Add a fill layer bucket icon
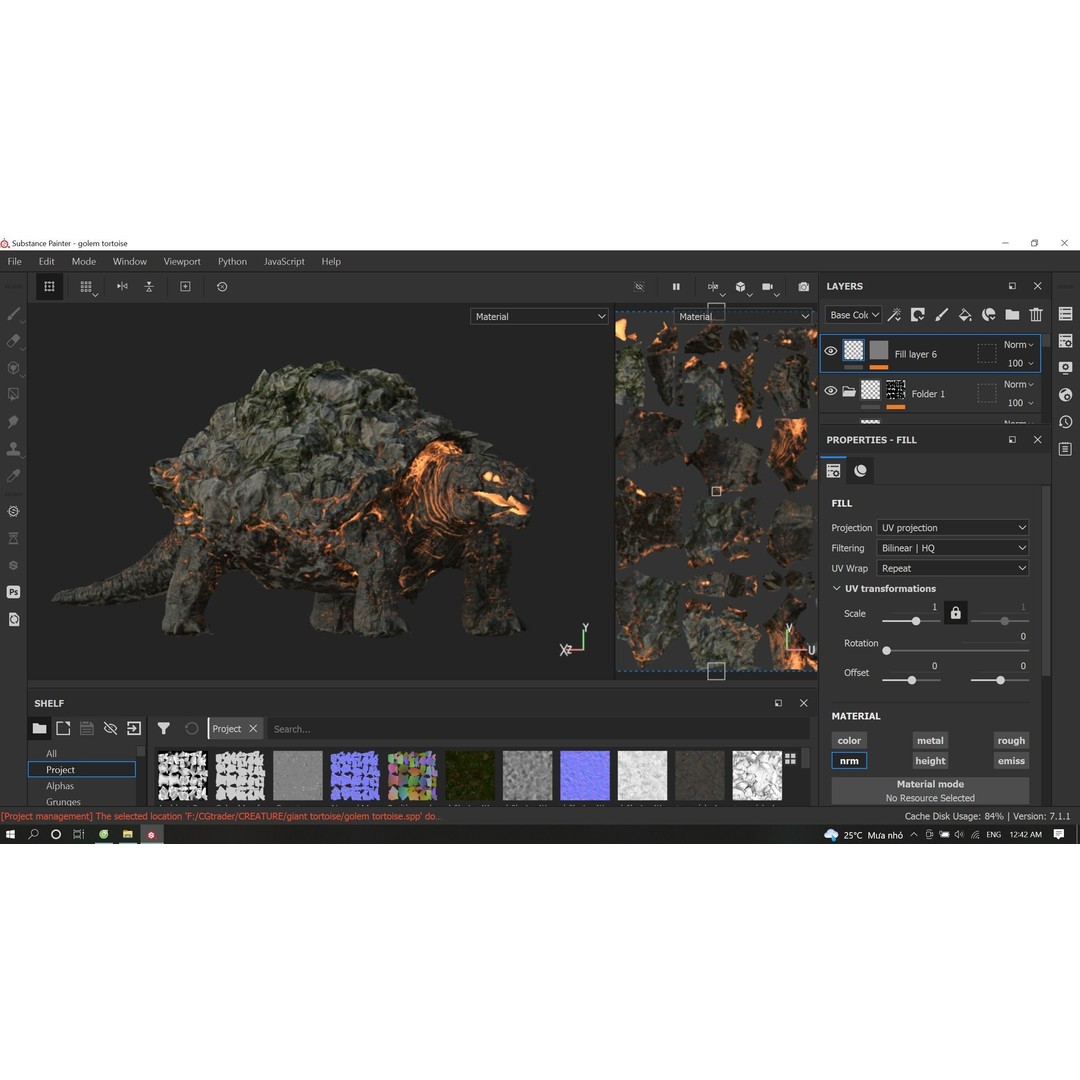The image size is (1080, 1080). (965, 315)
